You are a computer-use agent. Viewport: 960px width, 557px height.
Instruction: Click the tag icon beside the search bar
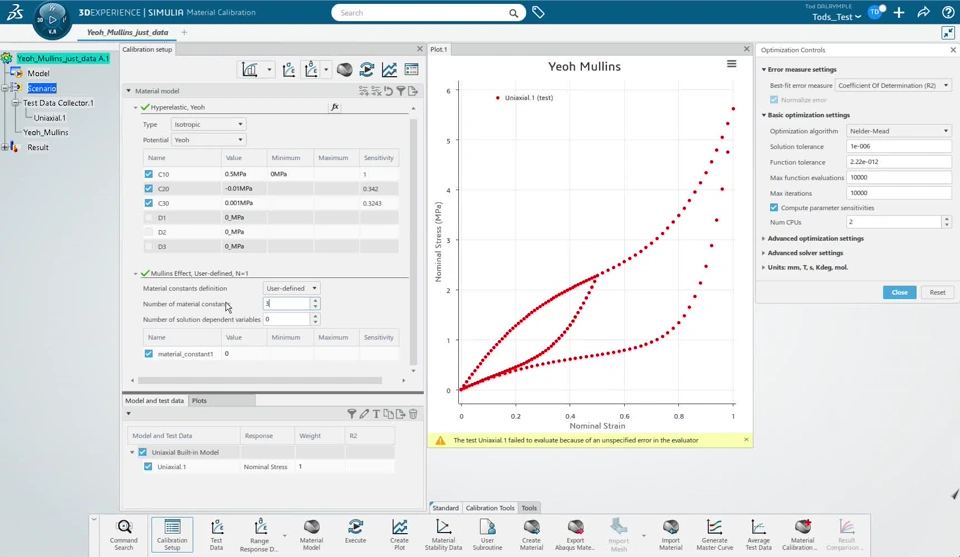538,12
